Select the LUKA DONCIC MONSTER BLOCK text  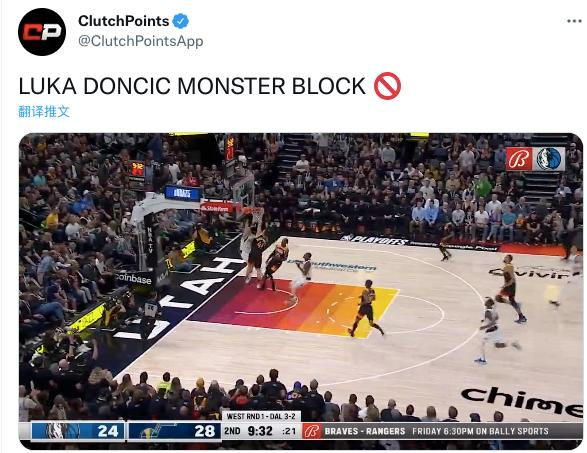point(192,86)
